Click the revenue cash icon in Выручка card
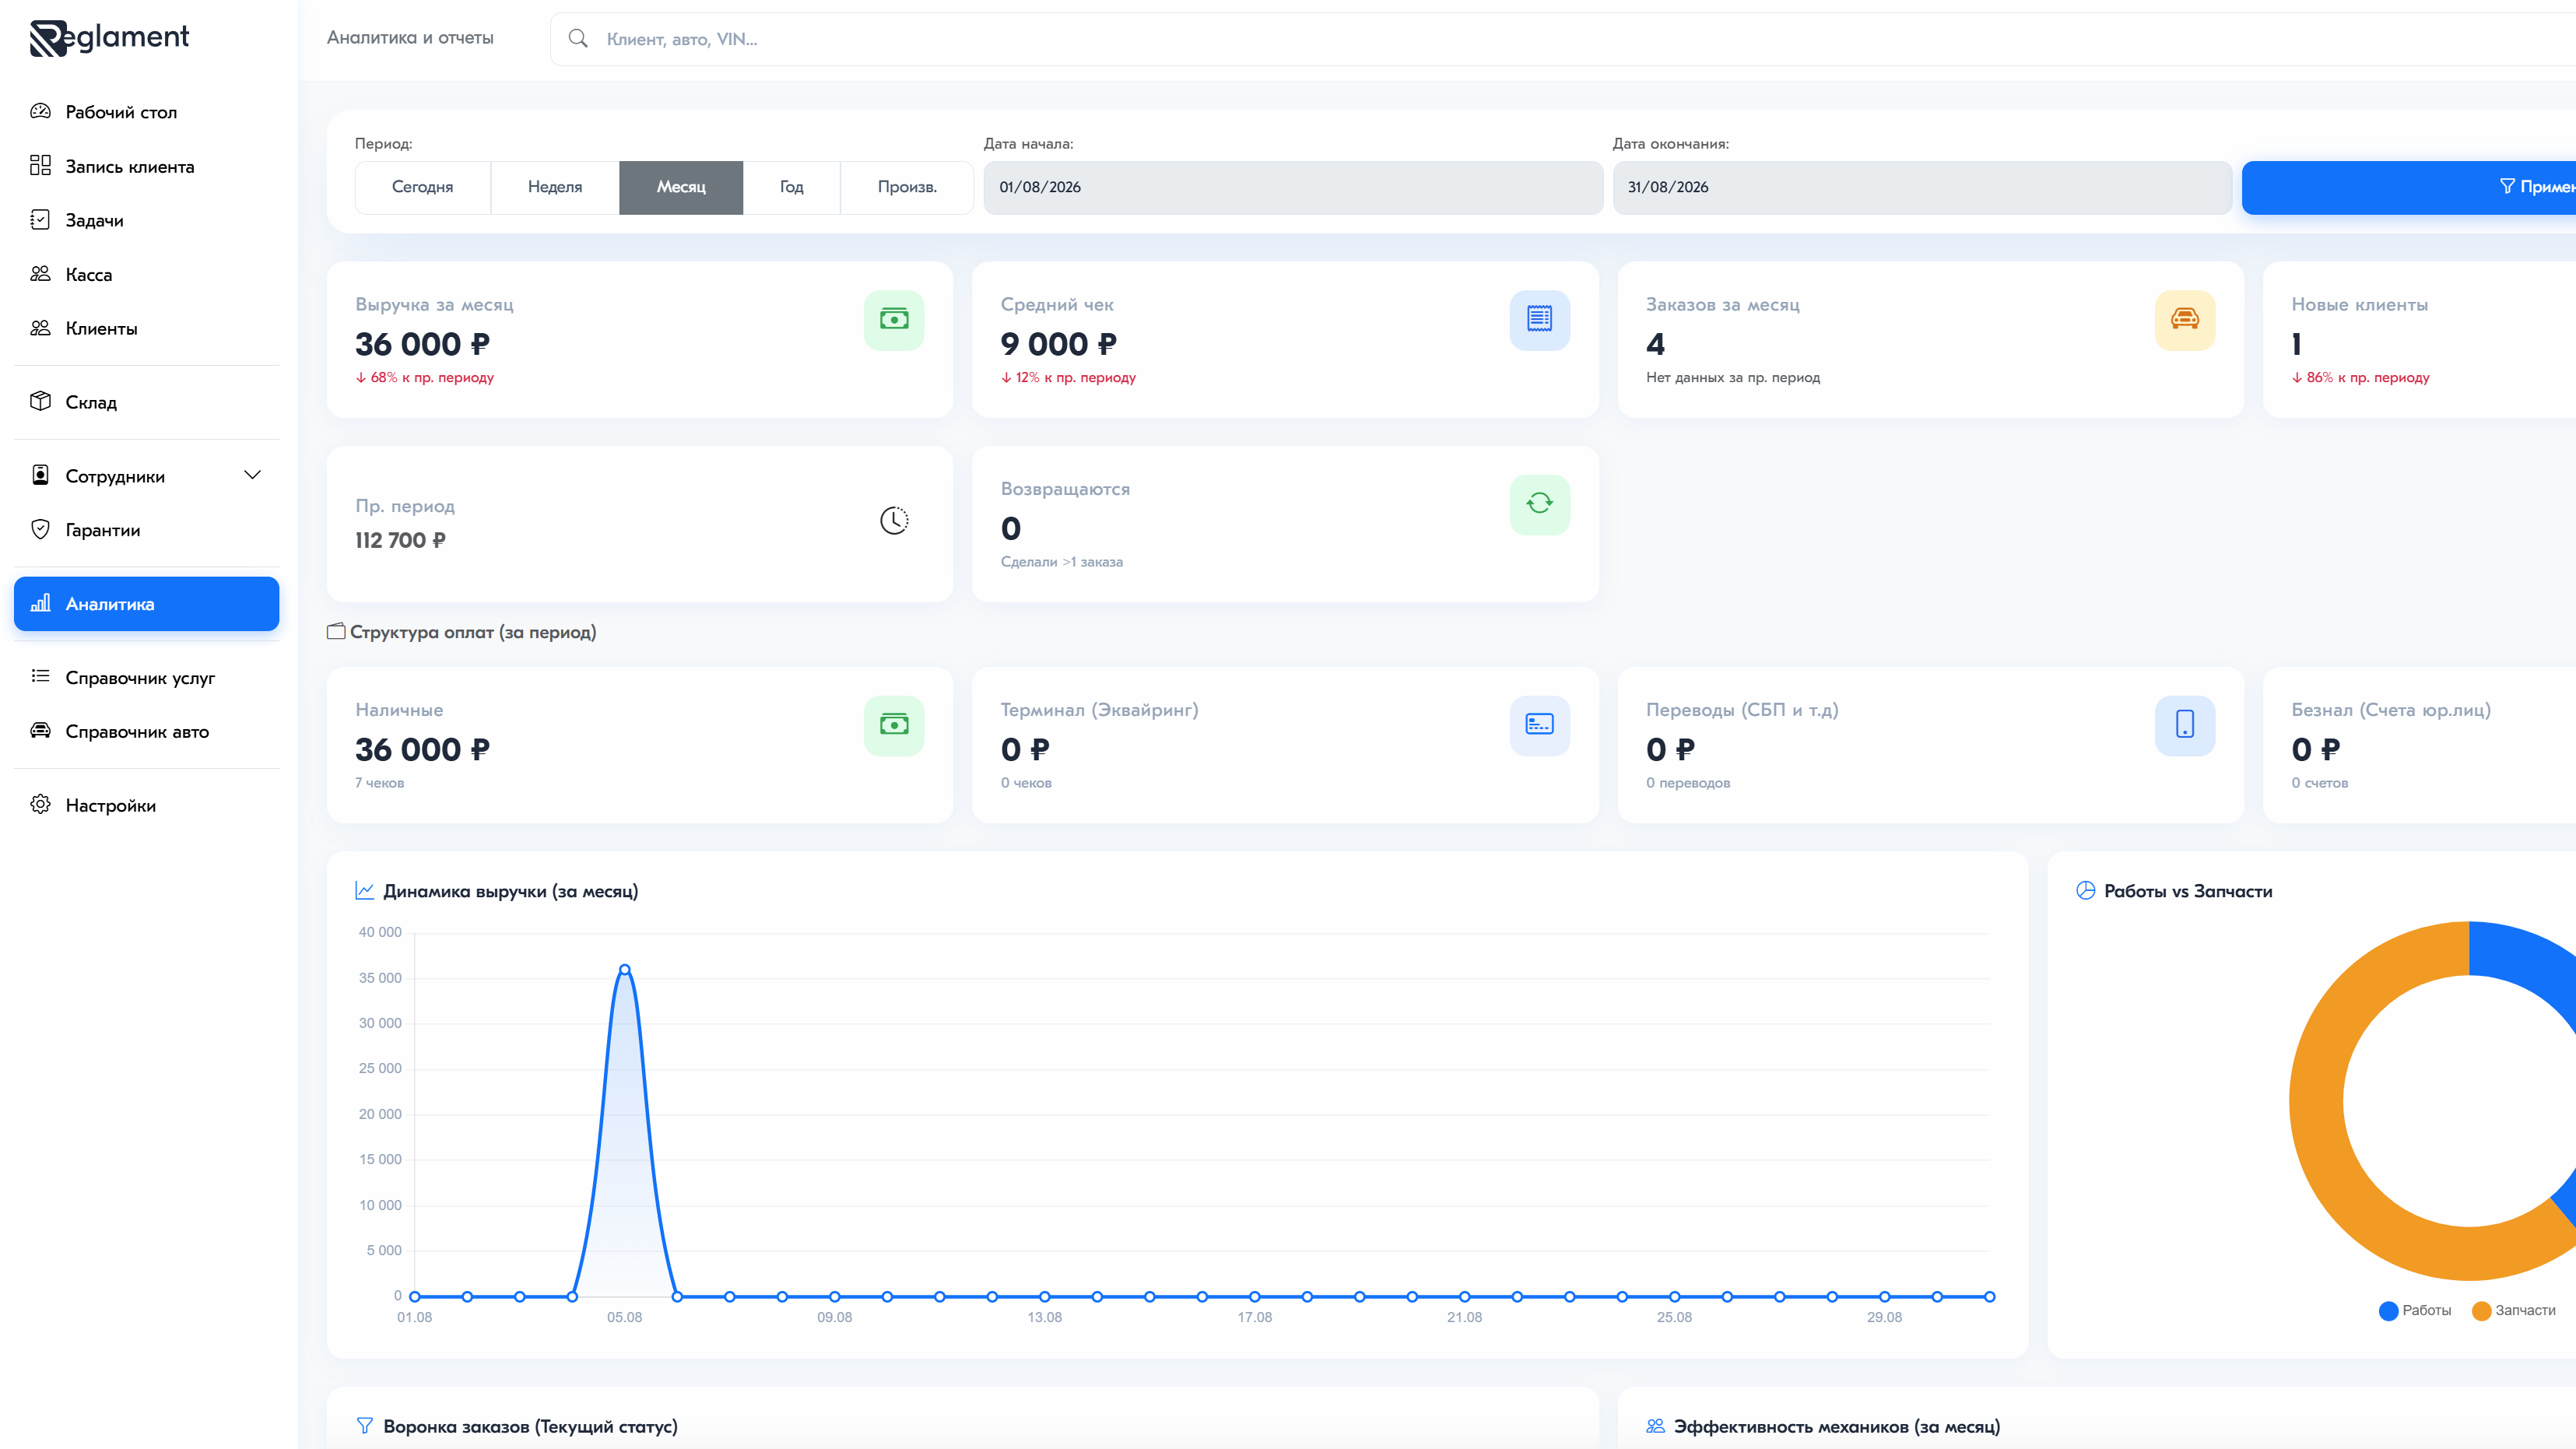This screenshot has height=1449, width=2576. click(894, 319)
